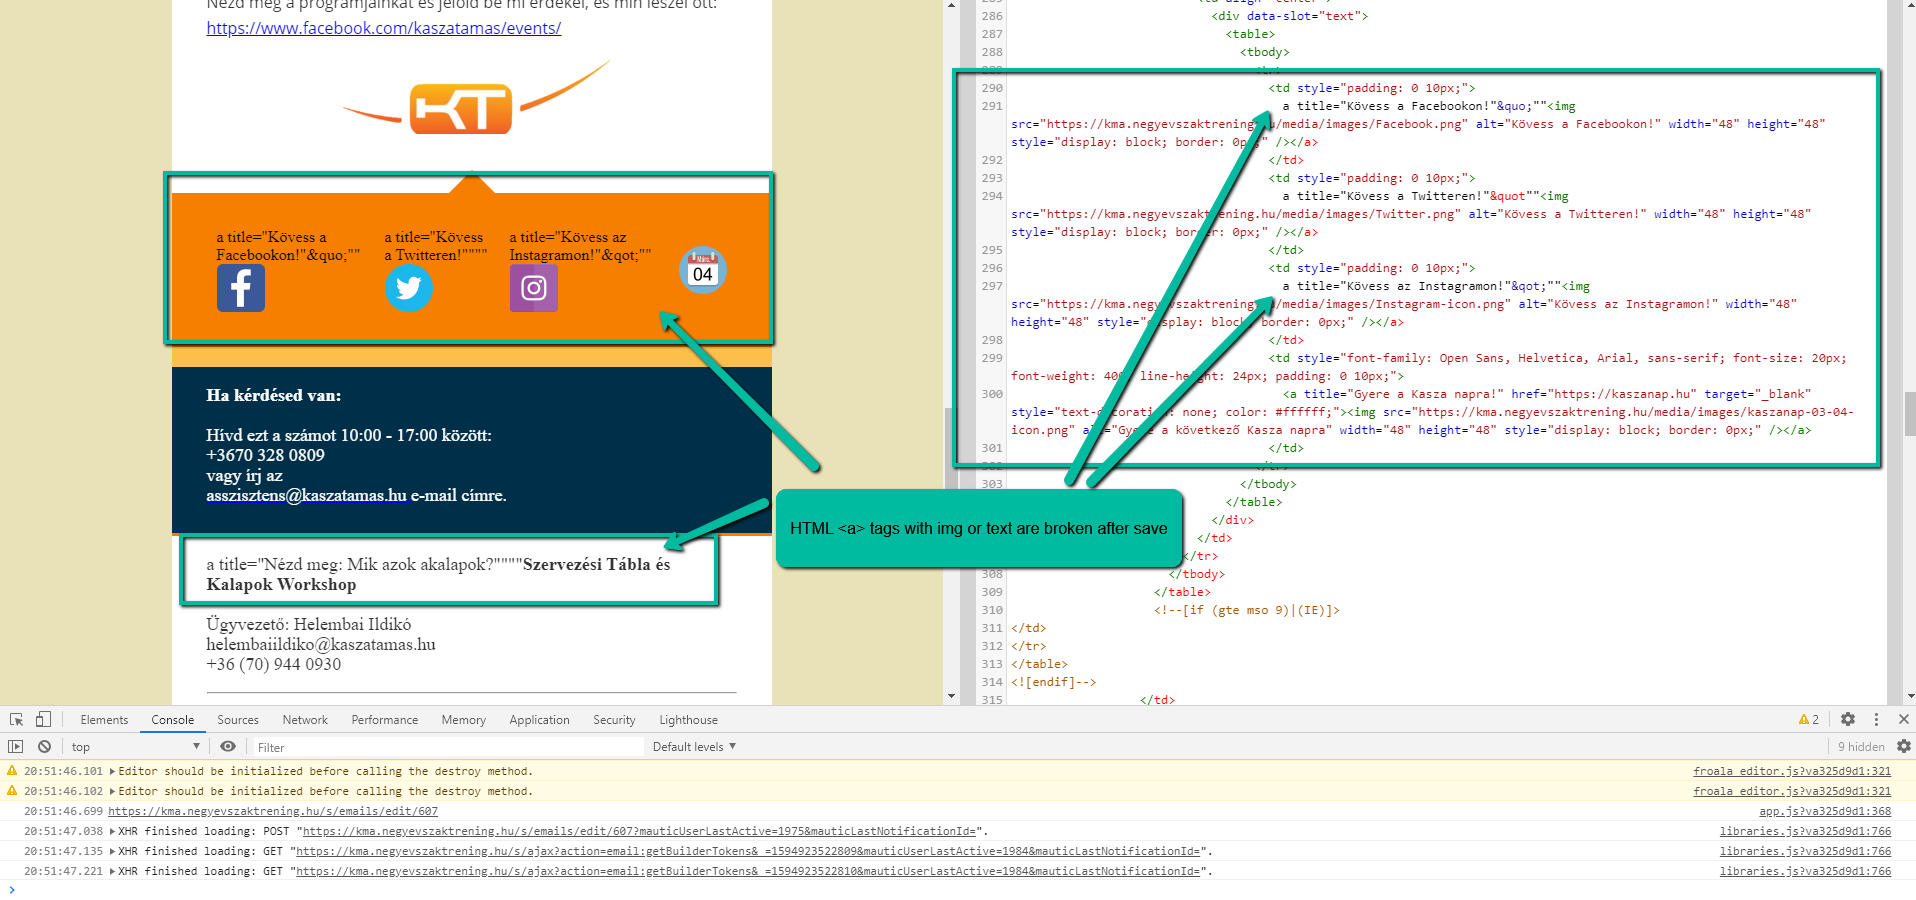Open console settings gear next to 9 hidden
Image resolution: width=1916 pixels, height=900 pixels.
click(x=1903, y=746)
